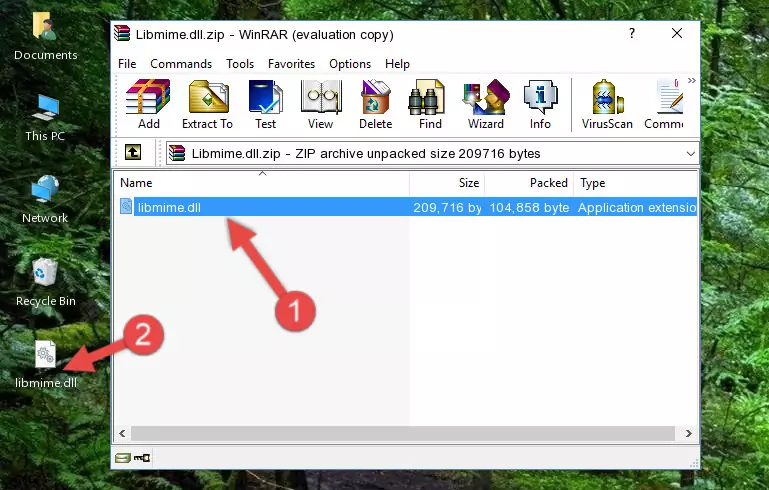Click the password key status icon
This screenshot has height=490, width=769.
point(142,458)
